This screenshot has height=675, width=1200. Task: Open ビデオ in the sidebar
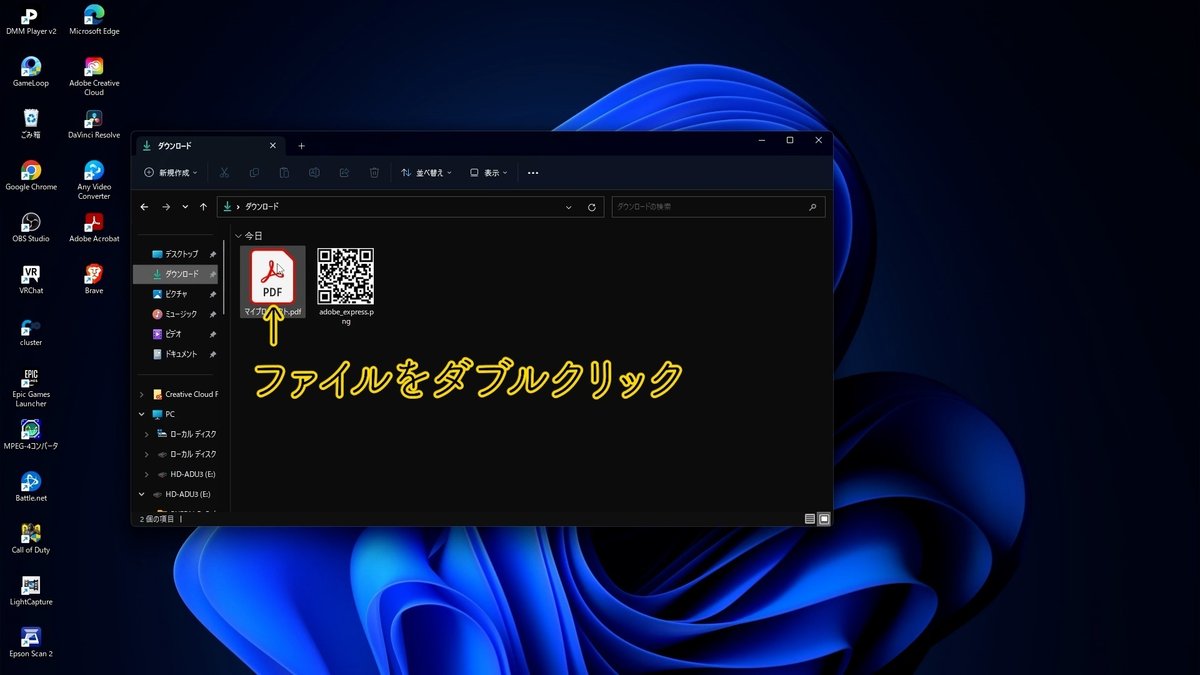175,334
